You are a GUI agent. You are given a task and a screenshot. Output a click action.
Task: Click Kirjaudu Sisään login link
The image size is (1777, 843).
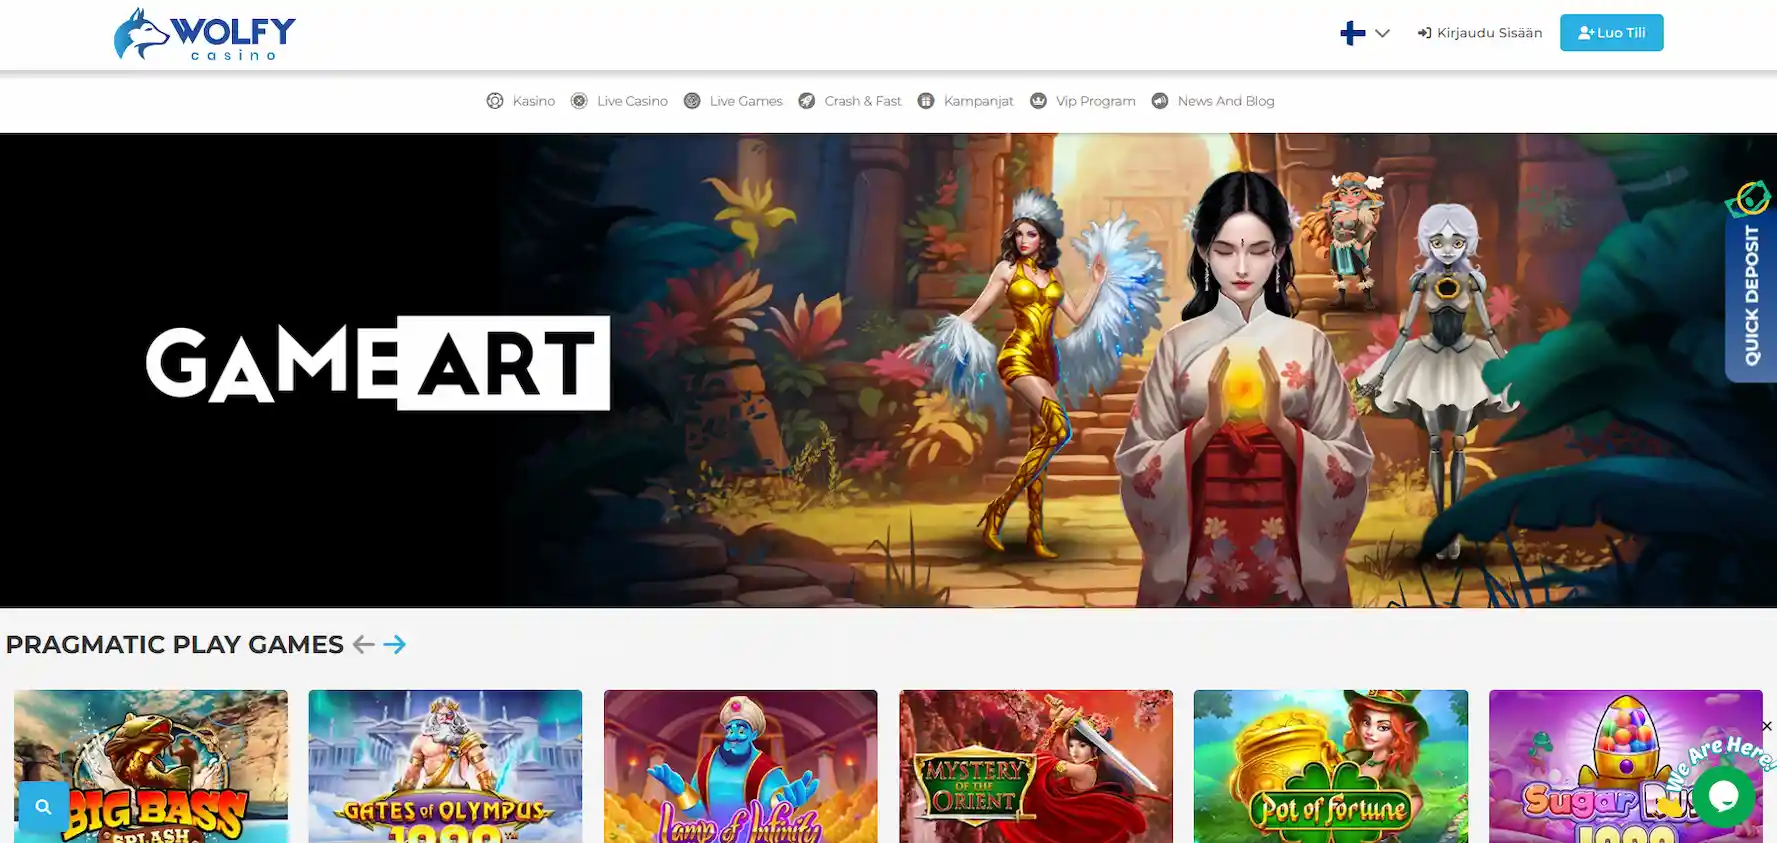(1480, 33)
